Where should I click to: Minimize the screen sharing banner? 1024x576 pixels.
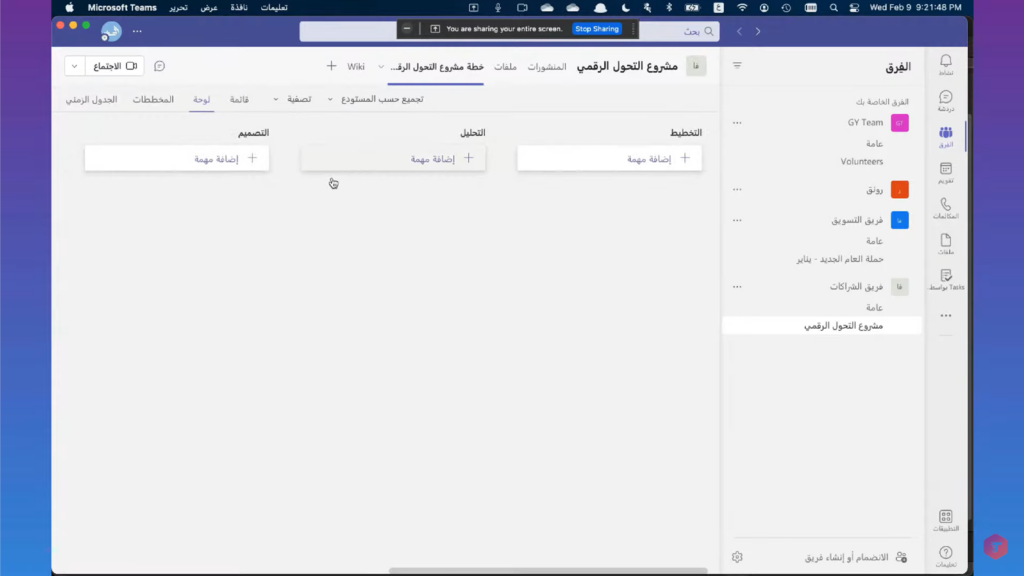407,29
